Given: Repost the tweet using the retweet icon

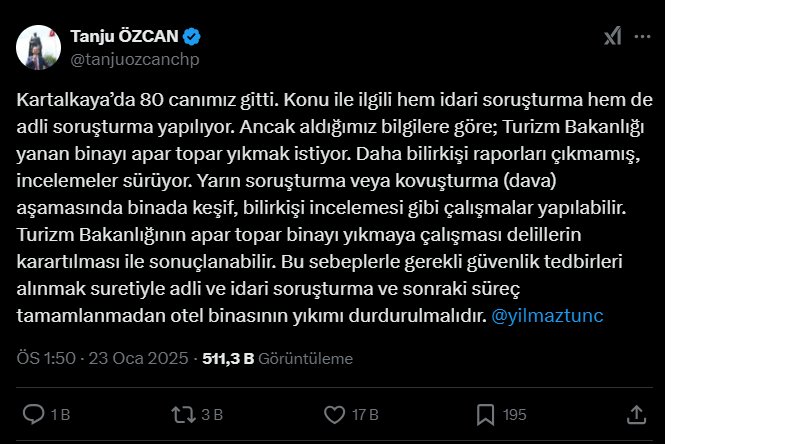Looking at the screenshot, I should click(x=183, y=414).
